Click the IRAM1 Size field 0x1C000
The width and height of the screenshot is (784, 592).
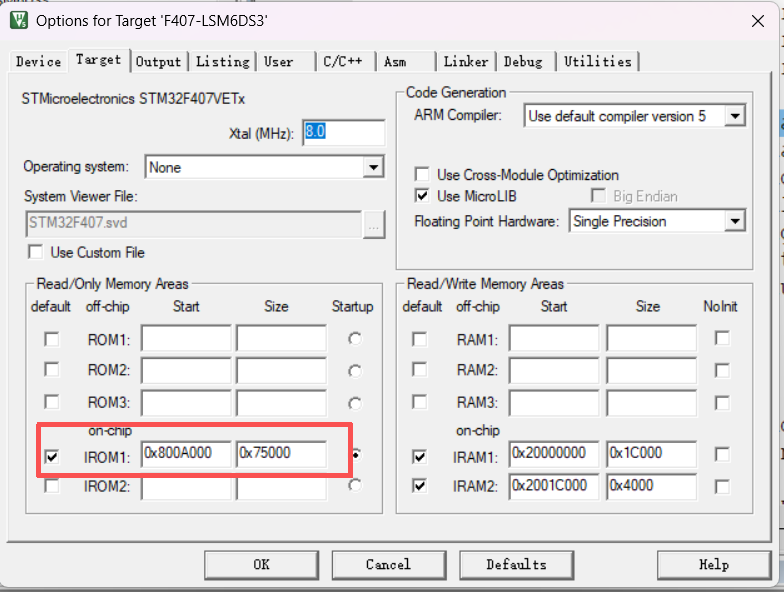(652, 454)
